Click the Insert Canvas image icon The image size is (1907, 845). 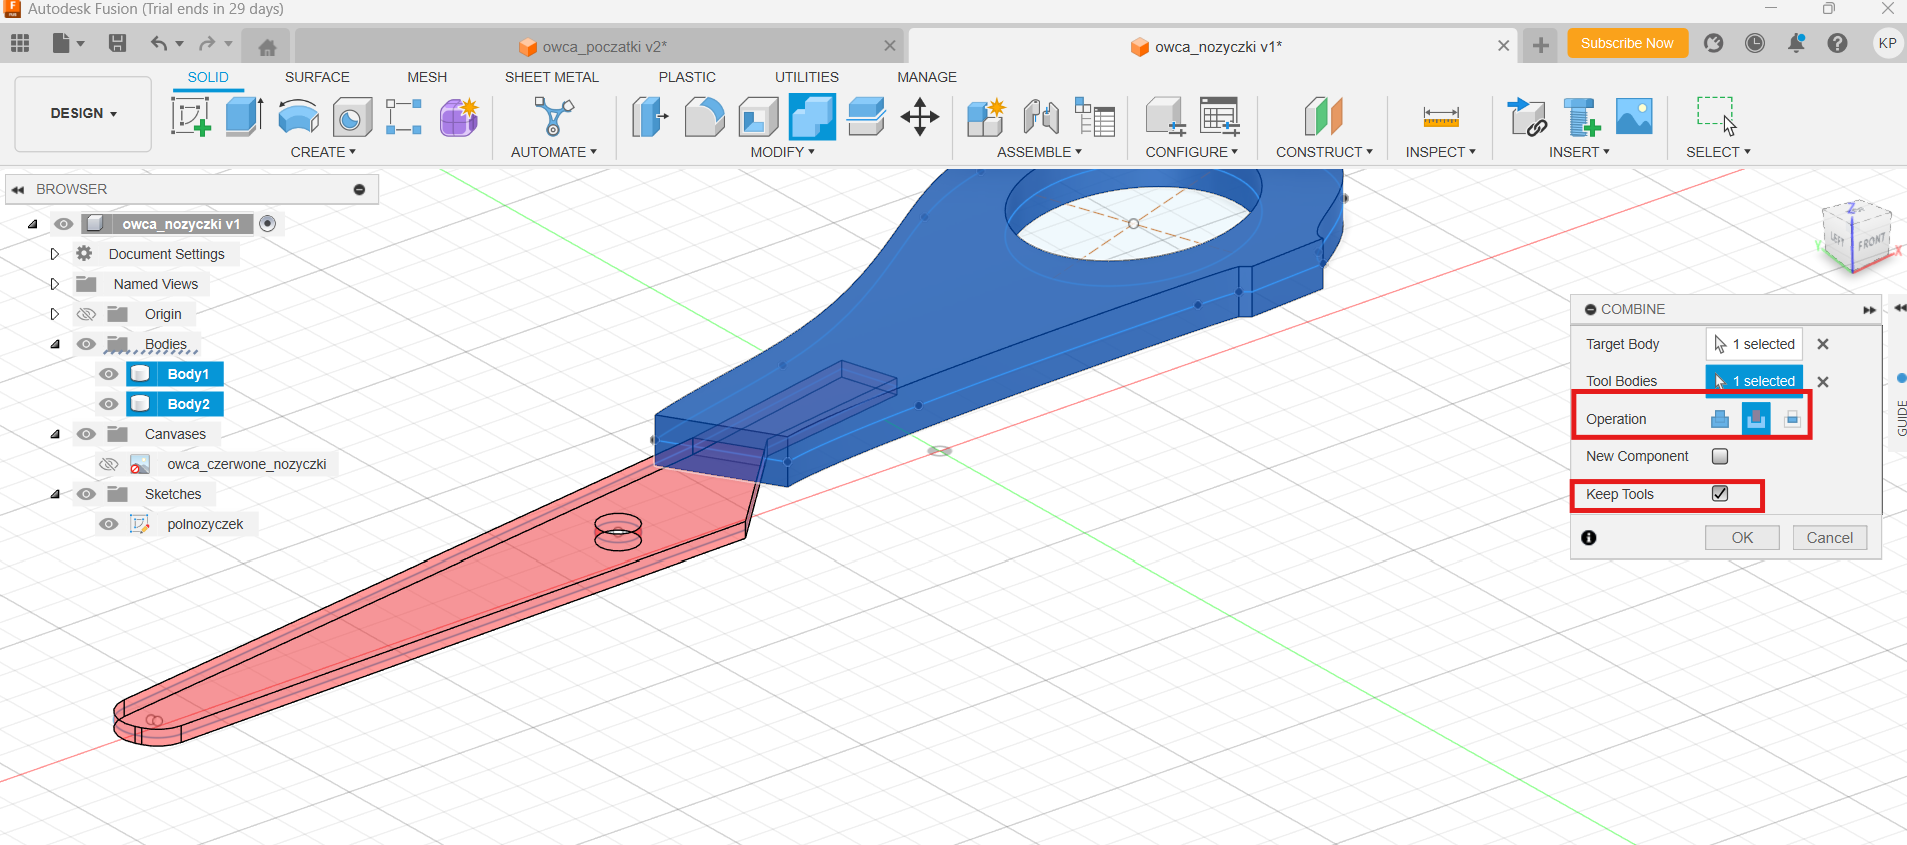1634,116
